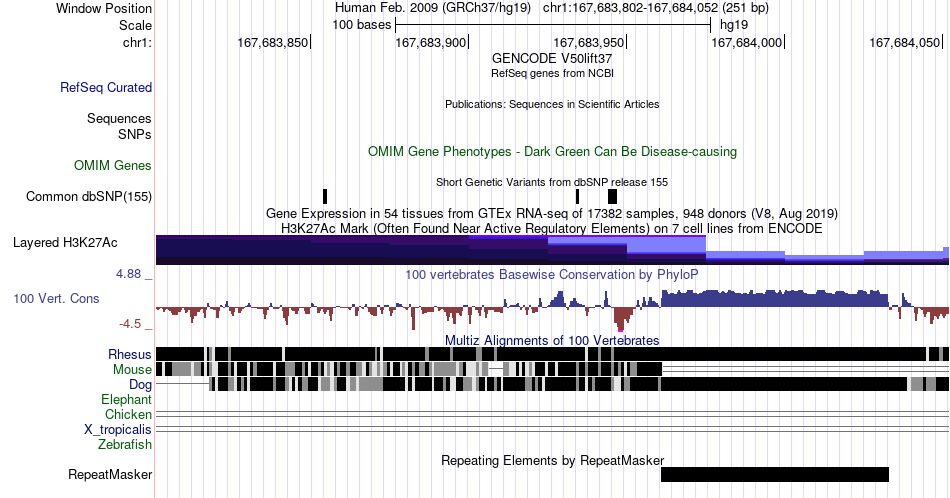Click the thin middle dbSNP variant mark
Image resolution: width=950 pixels, height=498 pixels.
click(577, 196)
